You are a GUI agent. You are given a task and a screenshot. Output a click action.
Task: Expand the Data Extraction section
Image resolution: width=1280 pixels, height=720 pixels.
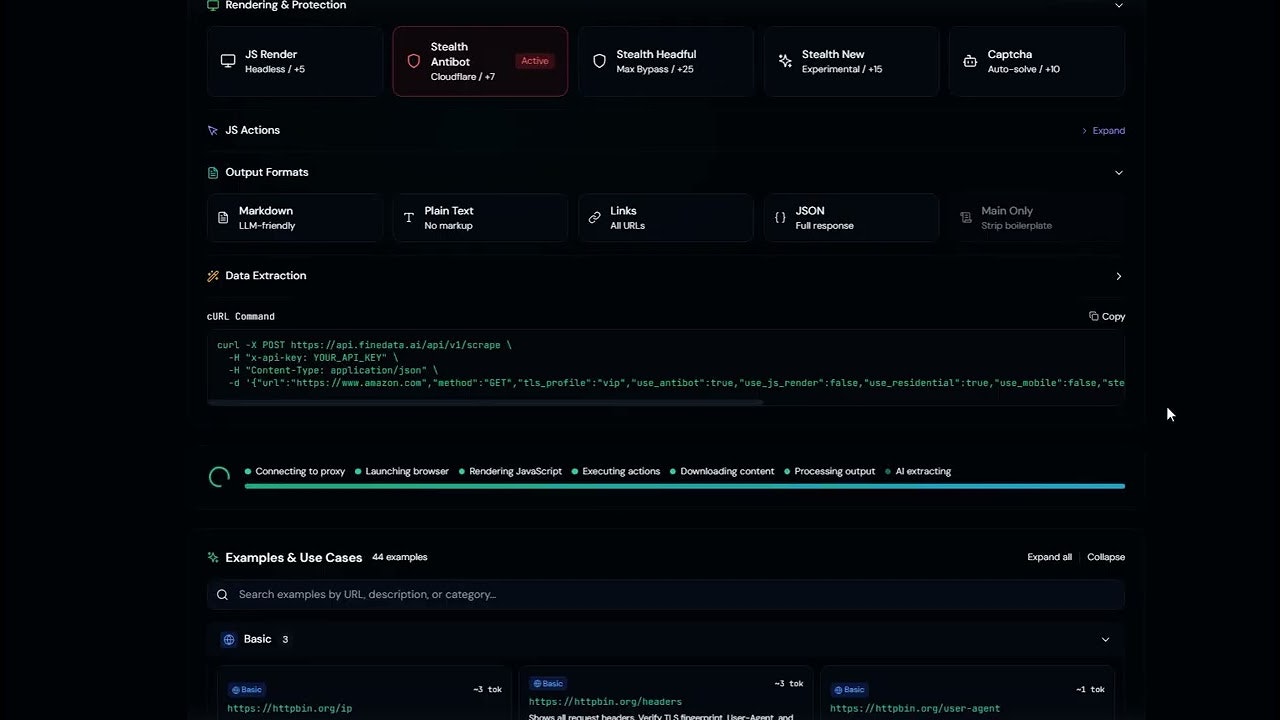(x=1118, y=276)
